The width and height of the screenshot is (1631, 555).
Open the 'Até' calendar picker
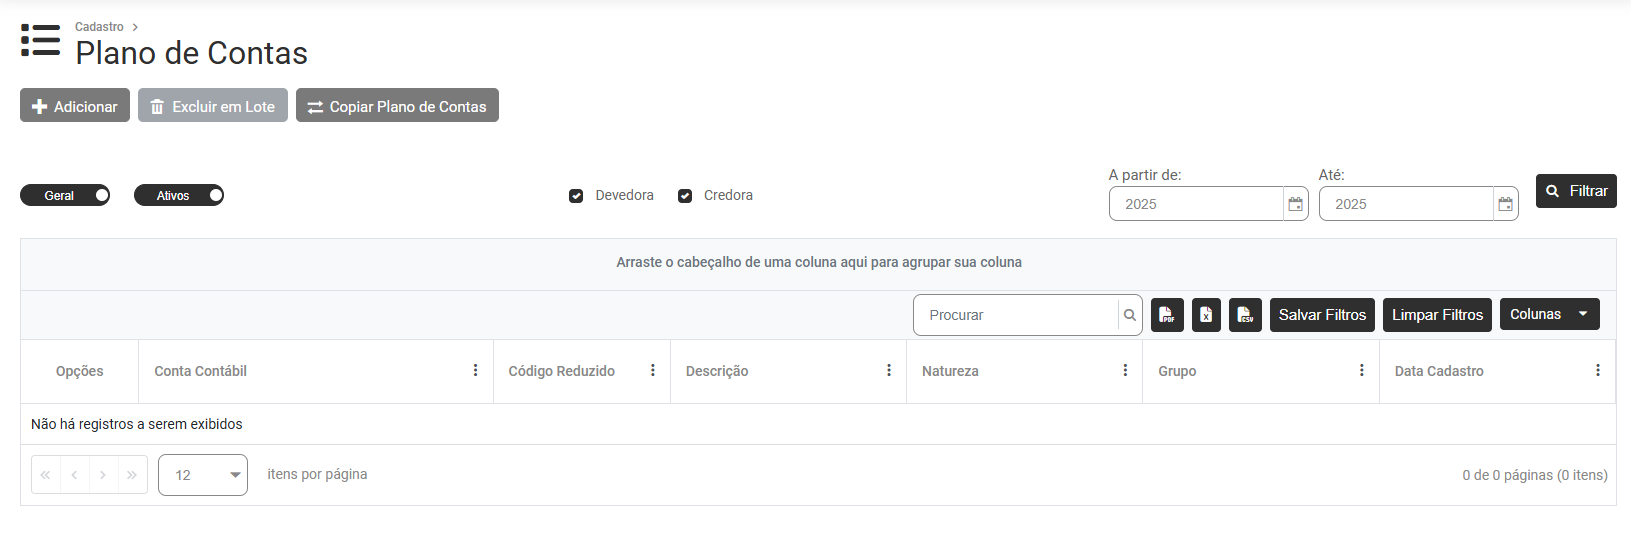point(1506,204)
